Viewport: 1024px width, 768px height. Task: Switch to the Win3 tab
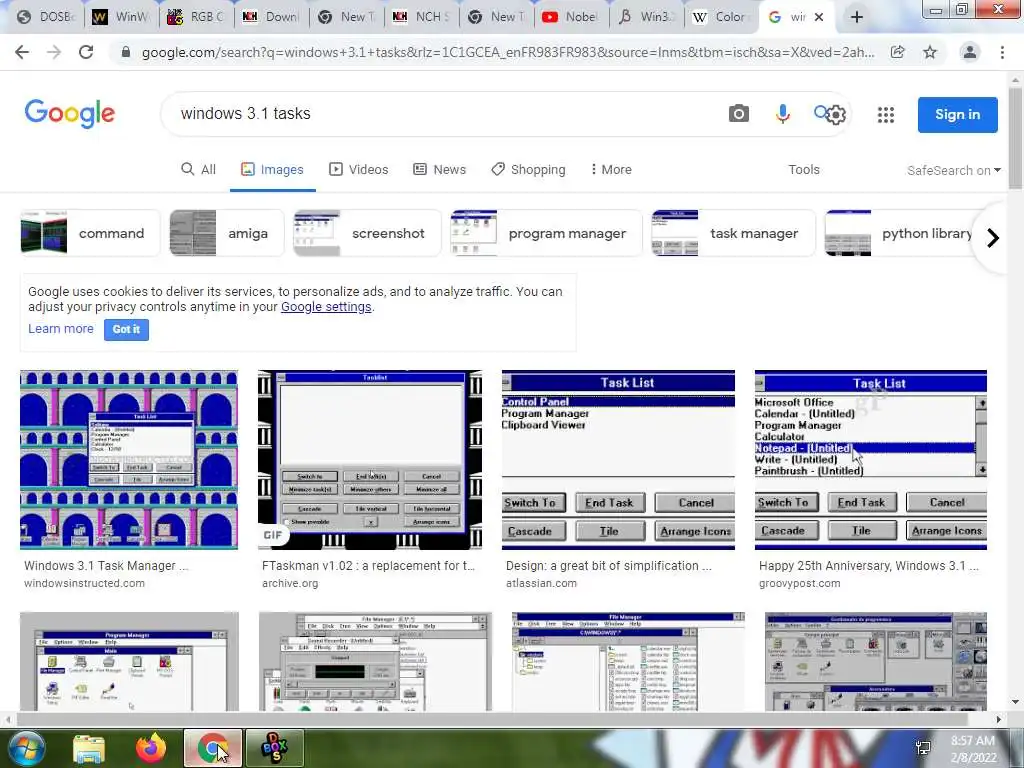(646, 17)
